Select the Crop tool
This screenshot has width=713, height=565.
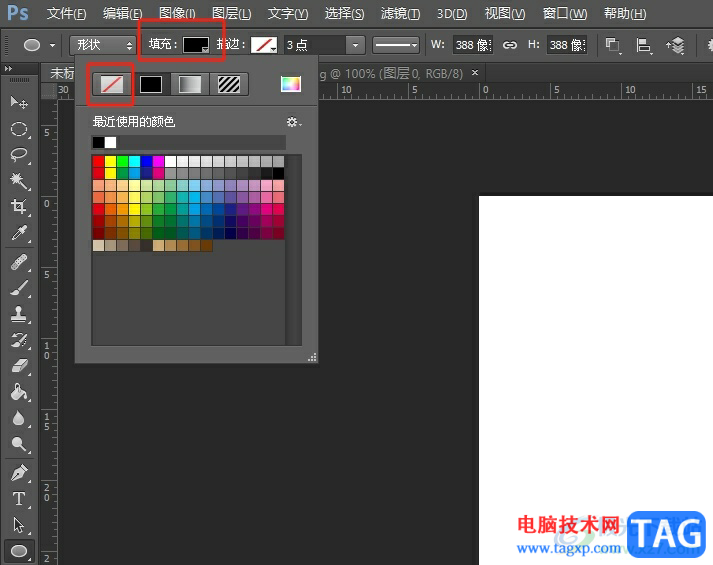point(19,207)
